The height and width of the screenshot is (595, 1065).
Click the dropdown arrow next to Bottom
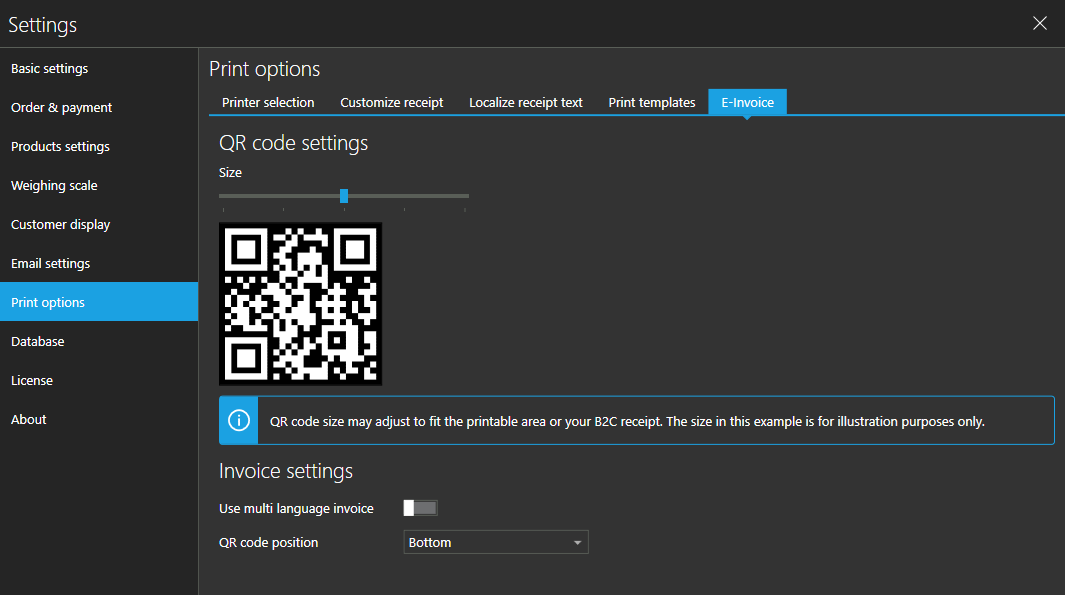click(577, 543)
